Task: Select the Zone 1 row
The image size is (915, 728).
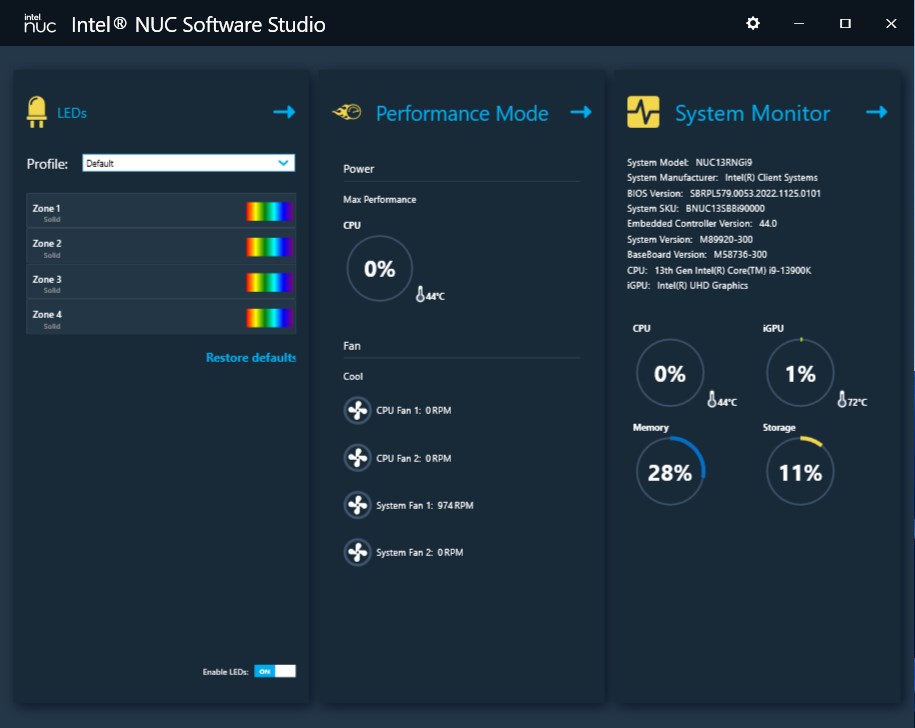Action: [x=161, y=211]
